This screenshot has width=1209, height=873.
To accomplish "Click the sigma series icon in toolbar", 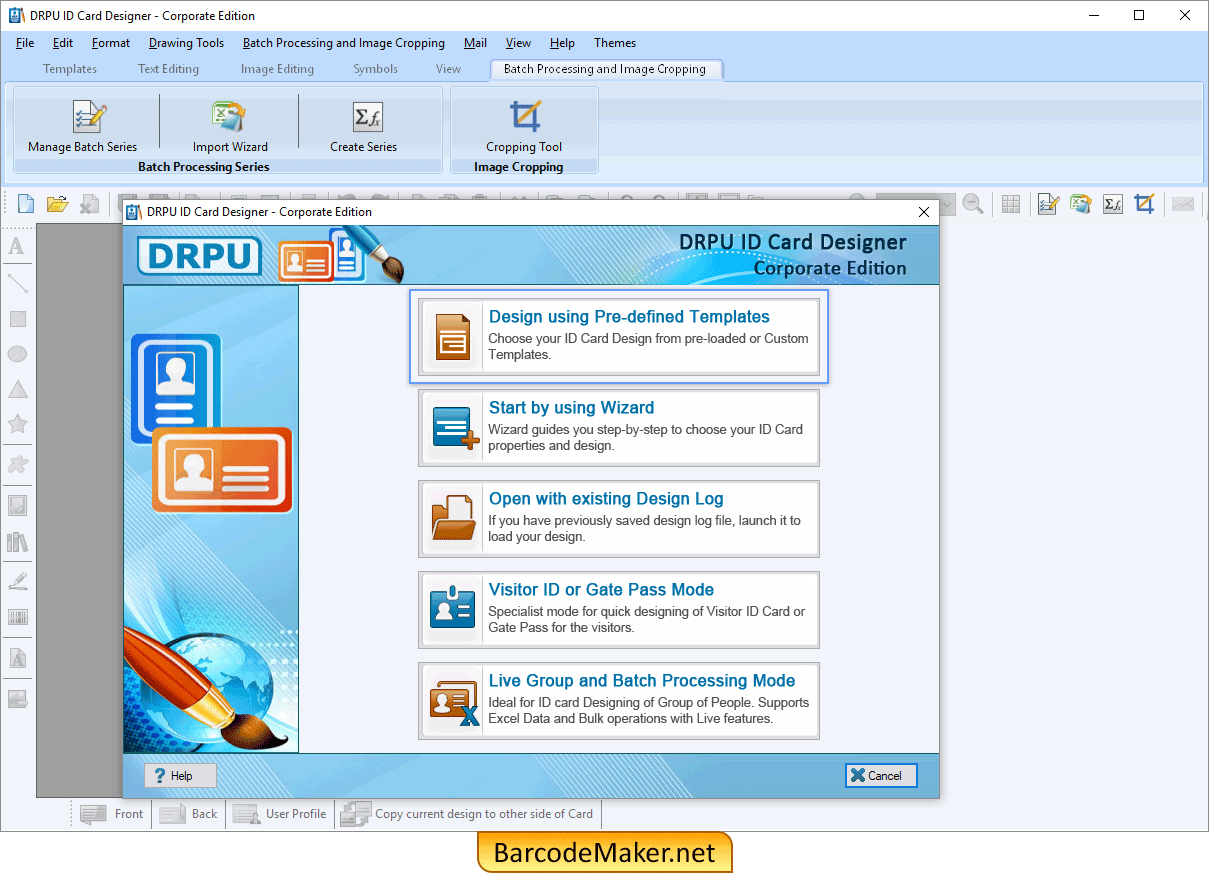I will [x=1113, y=204].
